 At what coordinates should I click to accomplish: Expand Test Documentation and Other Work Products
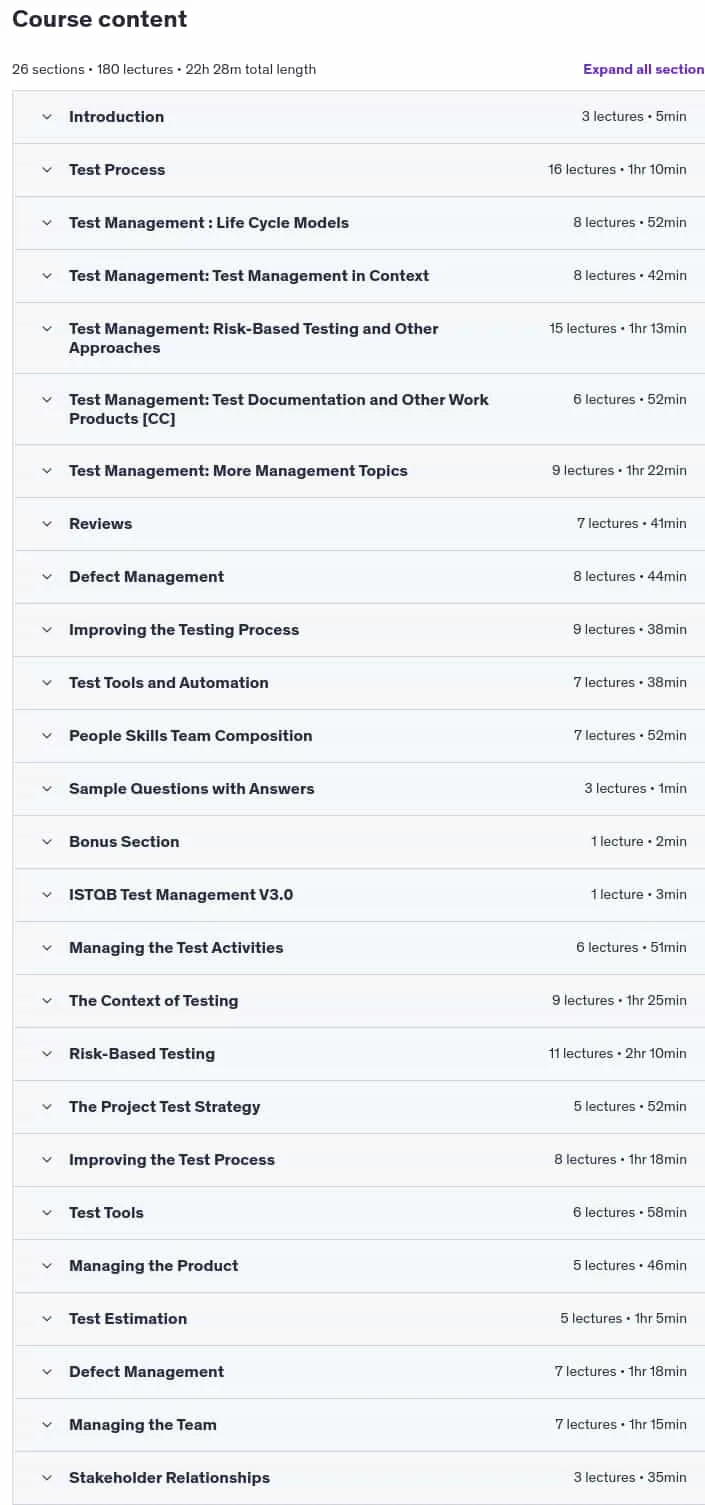[x=359, y=409]
